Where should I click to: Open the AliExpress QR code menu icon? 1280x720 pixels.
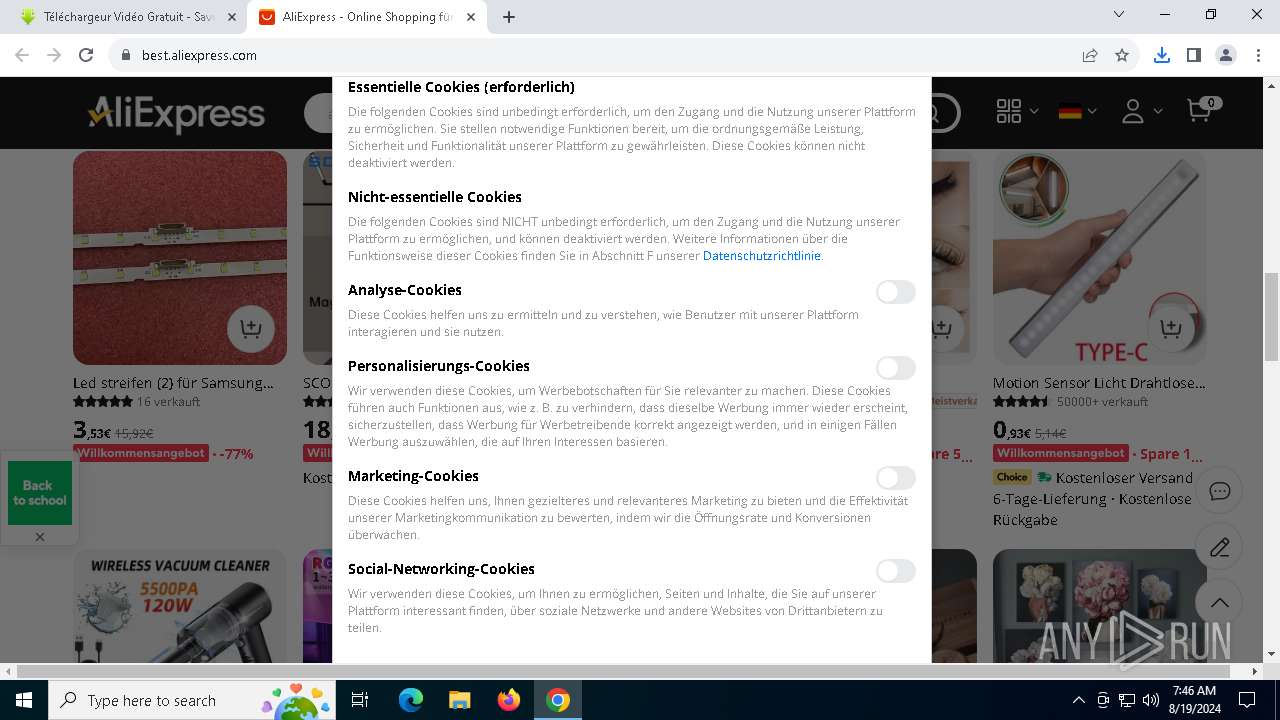(x=1009, y=111)
